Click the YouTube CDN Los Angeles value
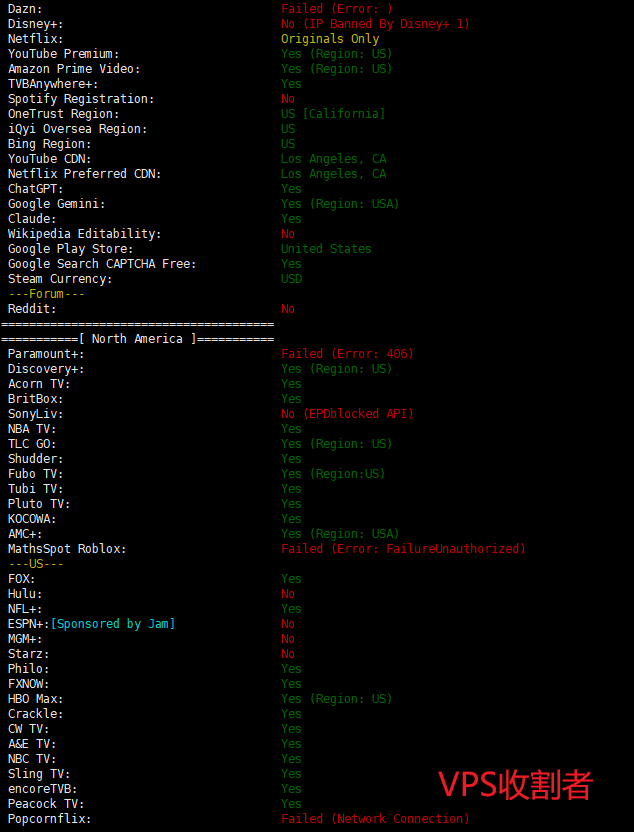Screen dimensions: 634x832 (x=333, y=159)
